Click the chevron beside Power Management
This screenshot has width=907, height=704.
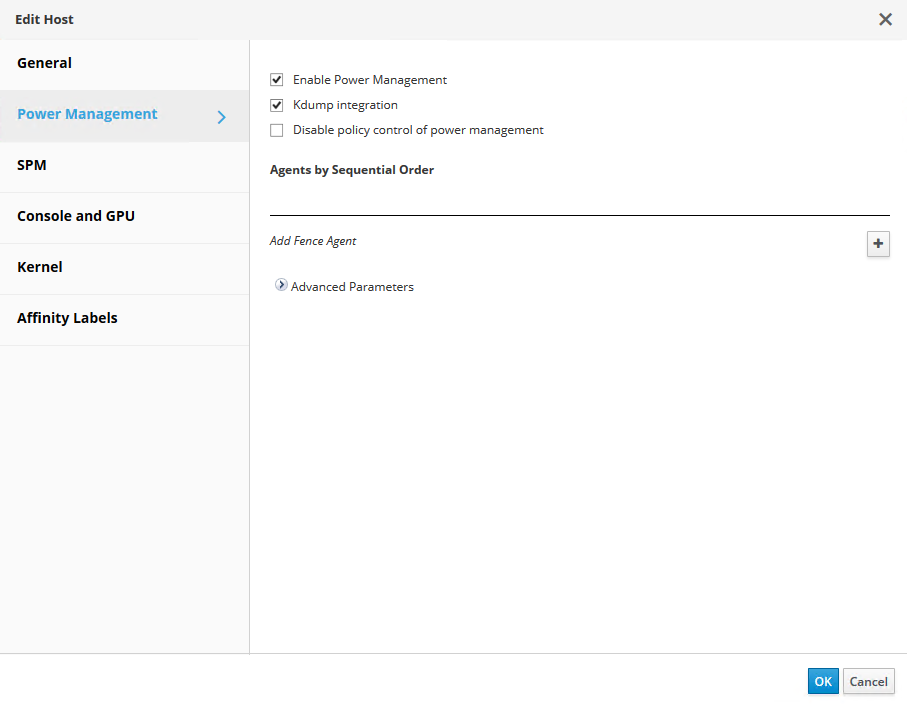tap(222, 117)
